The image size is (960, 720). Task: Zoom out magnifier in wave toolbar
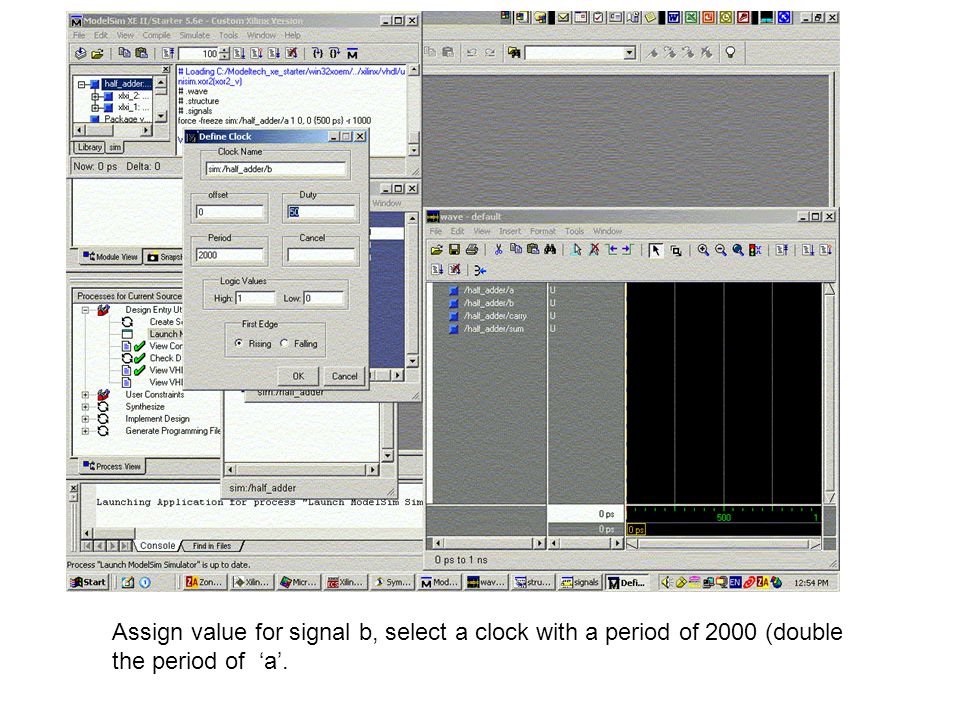[721, 250]
